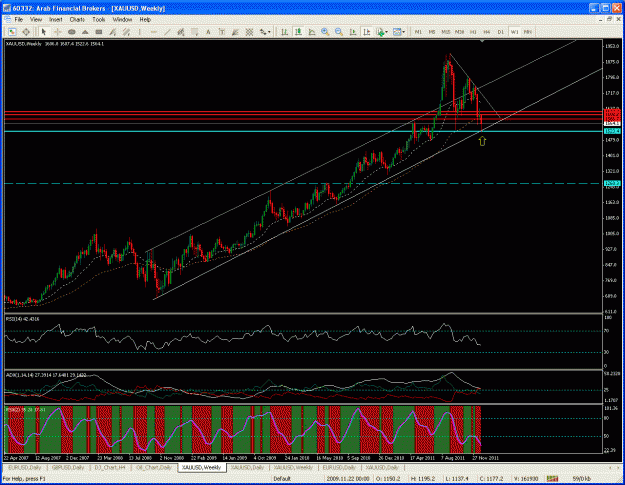Choose the Triangle drawing tool
625x485 pixels.
pos(85,32)
